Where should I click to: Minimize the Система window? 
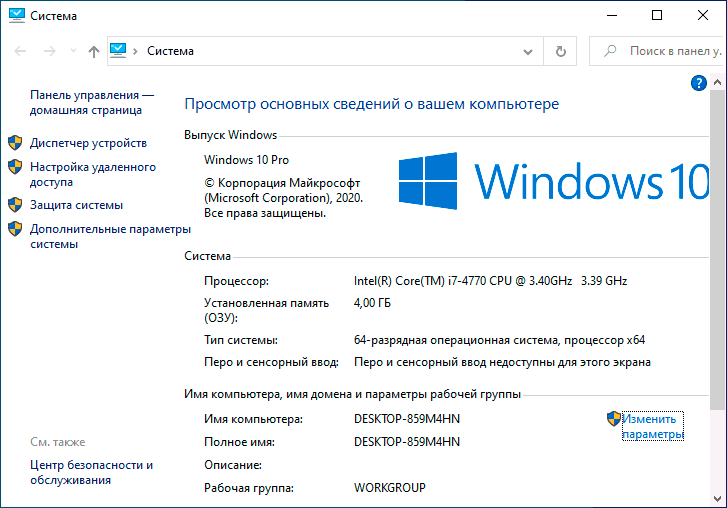pos(612,15)
